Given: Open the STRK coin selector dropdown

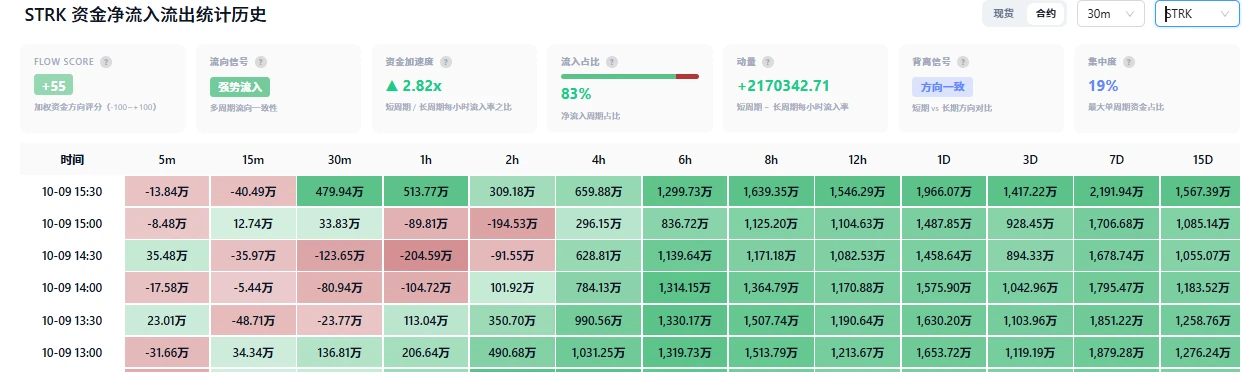Looking at the screenshot, I should (1198, 14).
